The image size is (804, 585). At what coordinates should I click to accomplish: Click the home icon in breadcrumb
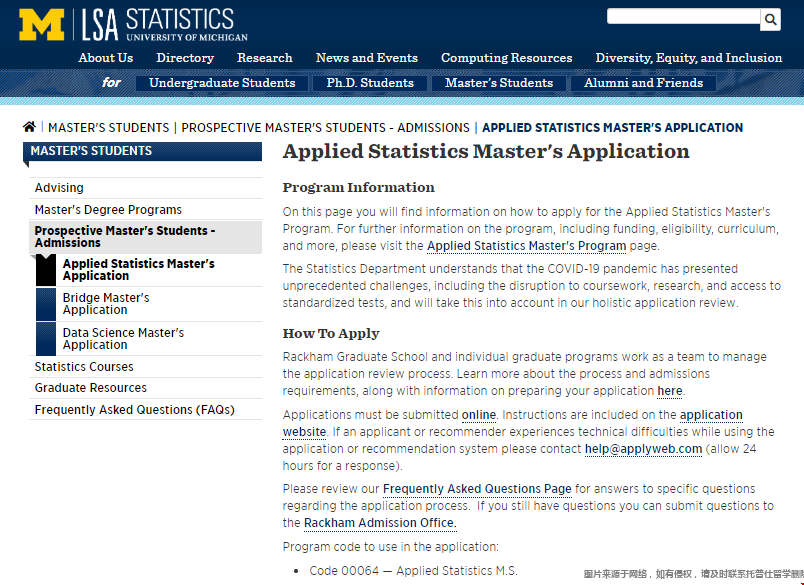29,127
